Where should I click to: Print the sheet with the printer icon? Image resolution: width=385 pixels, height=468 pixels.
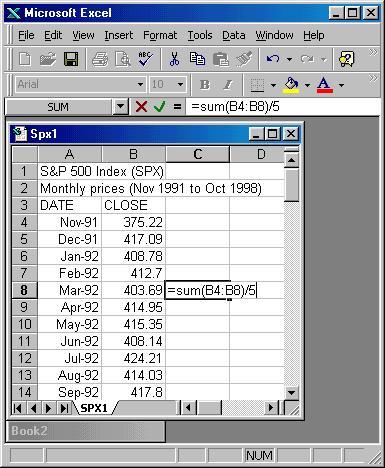[x=100, y=60]
